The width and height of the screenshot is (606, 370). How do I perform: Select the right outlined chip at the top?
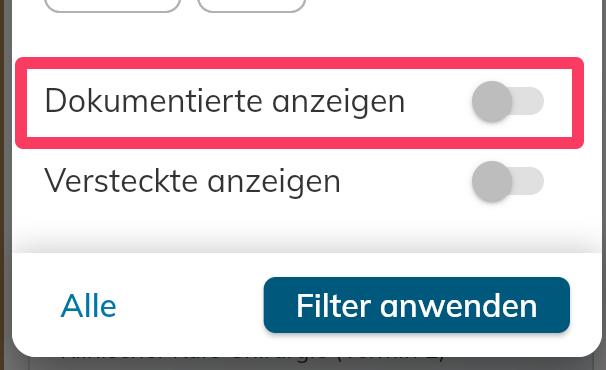tap(251, 6)
